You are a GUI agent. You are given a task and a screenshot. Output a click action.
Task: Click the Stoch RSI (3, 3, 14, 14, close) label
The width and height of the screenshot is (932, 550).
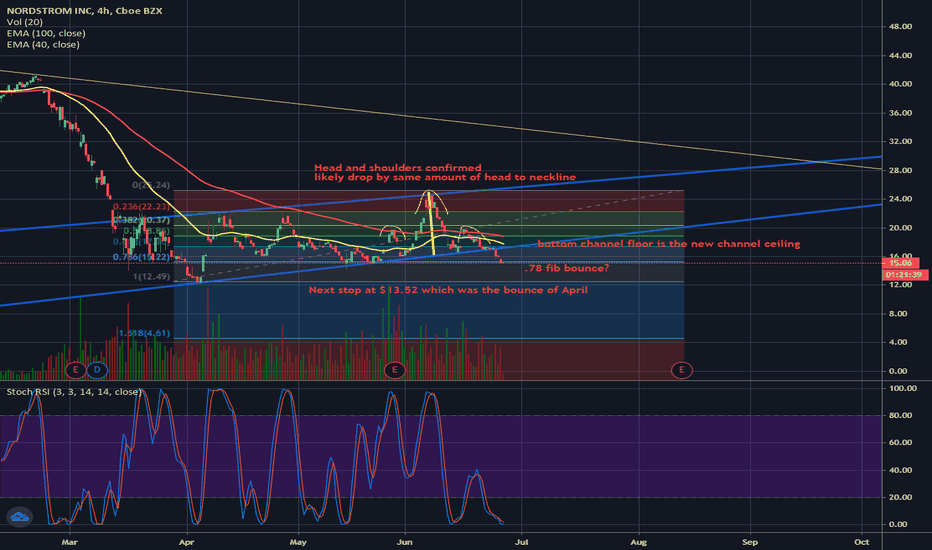[74, 392]
